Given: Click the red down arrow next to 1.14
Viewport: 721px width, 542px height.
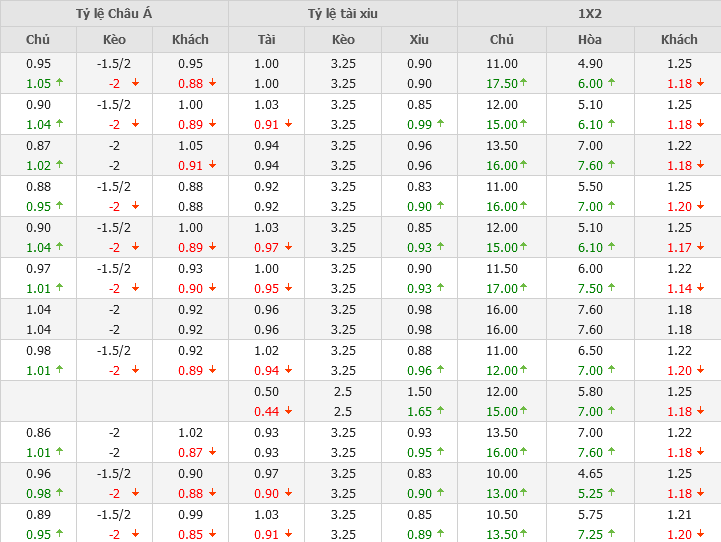Looking at the screenshot, I should 699,288.
